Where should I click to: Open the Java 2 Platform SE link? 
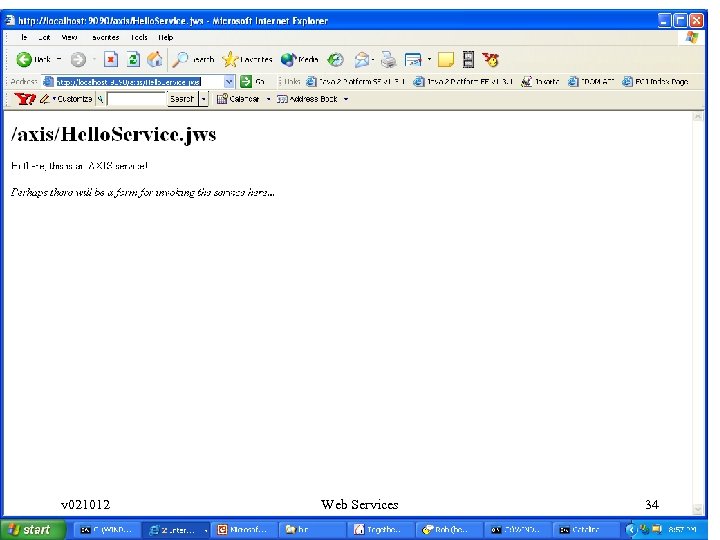(356, 82)
